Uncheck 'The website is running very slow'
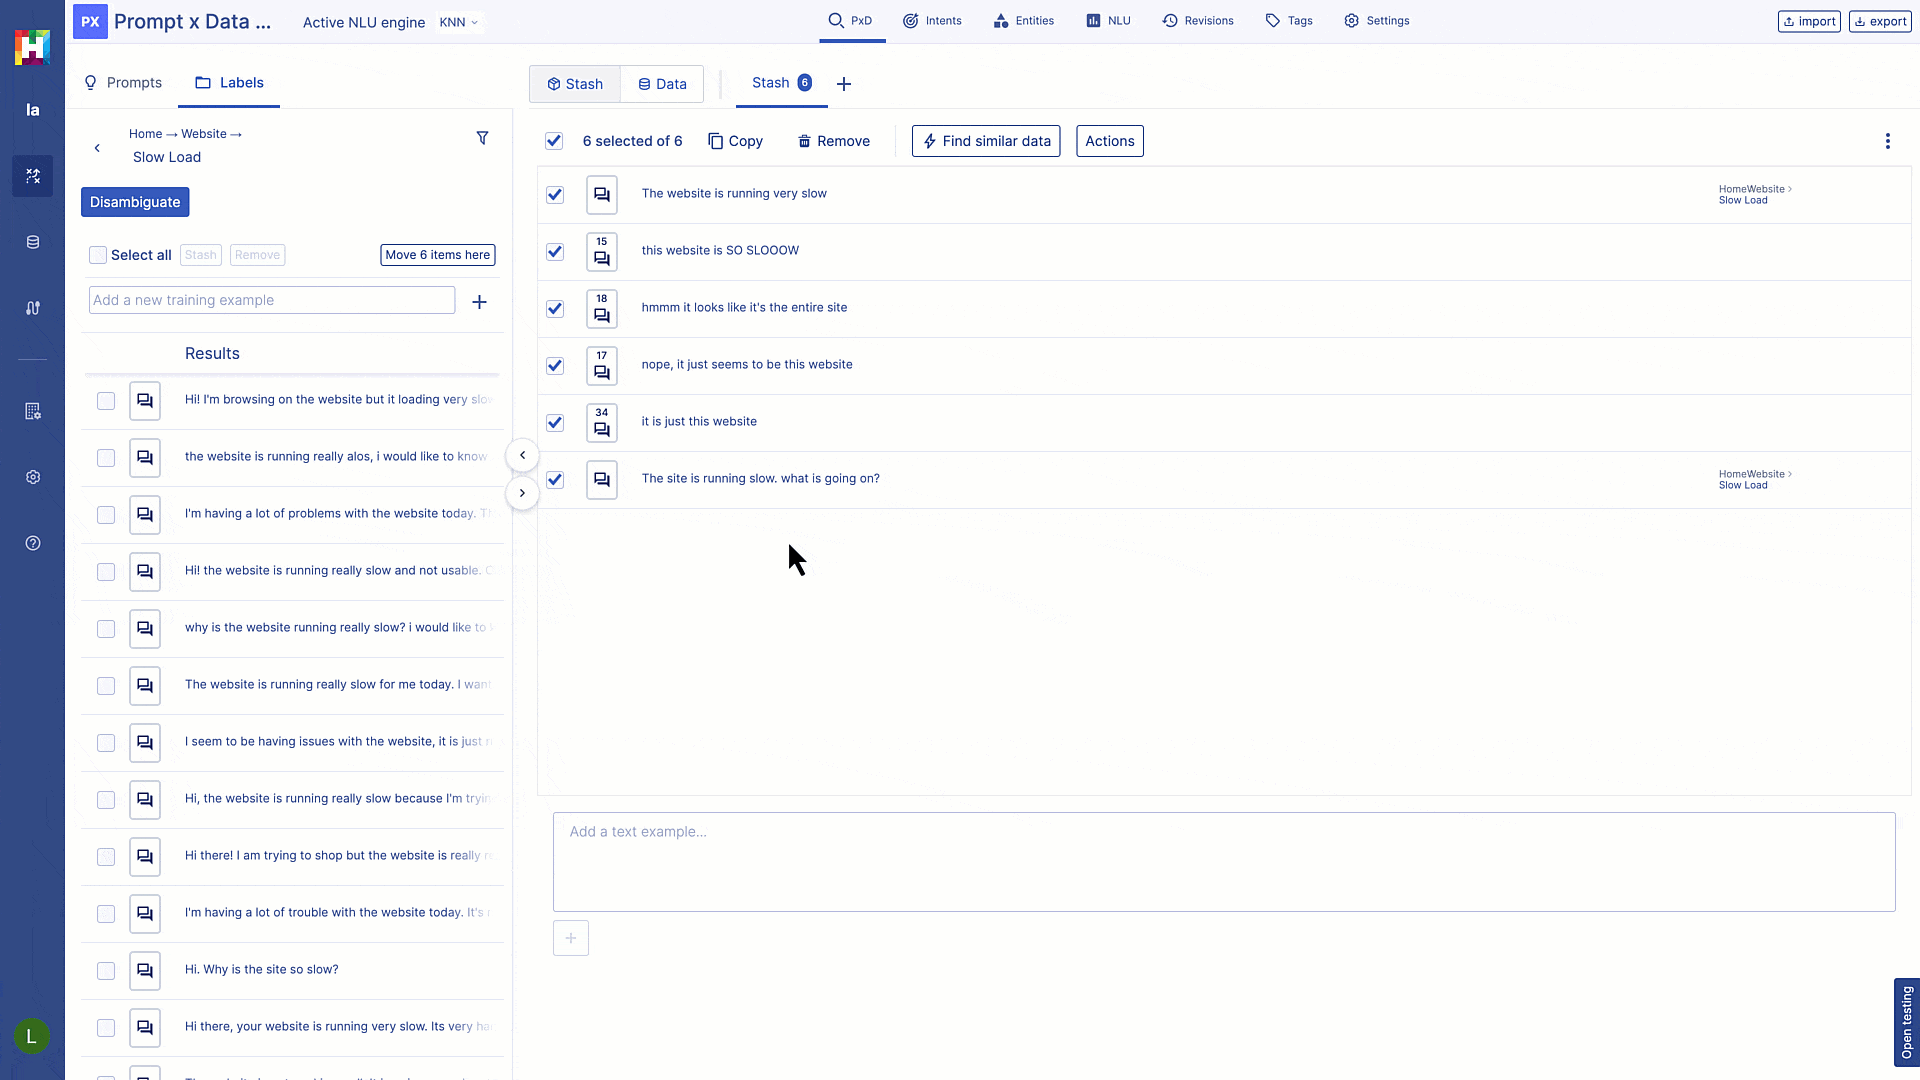 pos(555,194)
